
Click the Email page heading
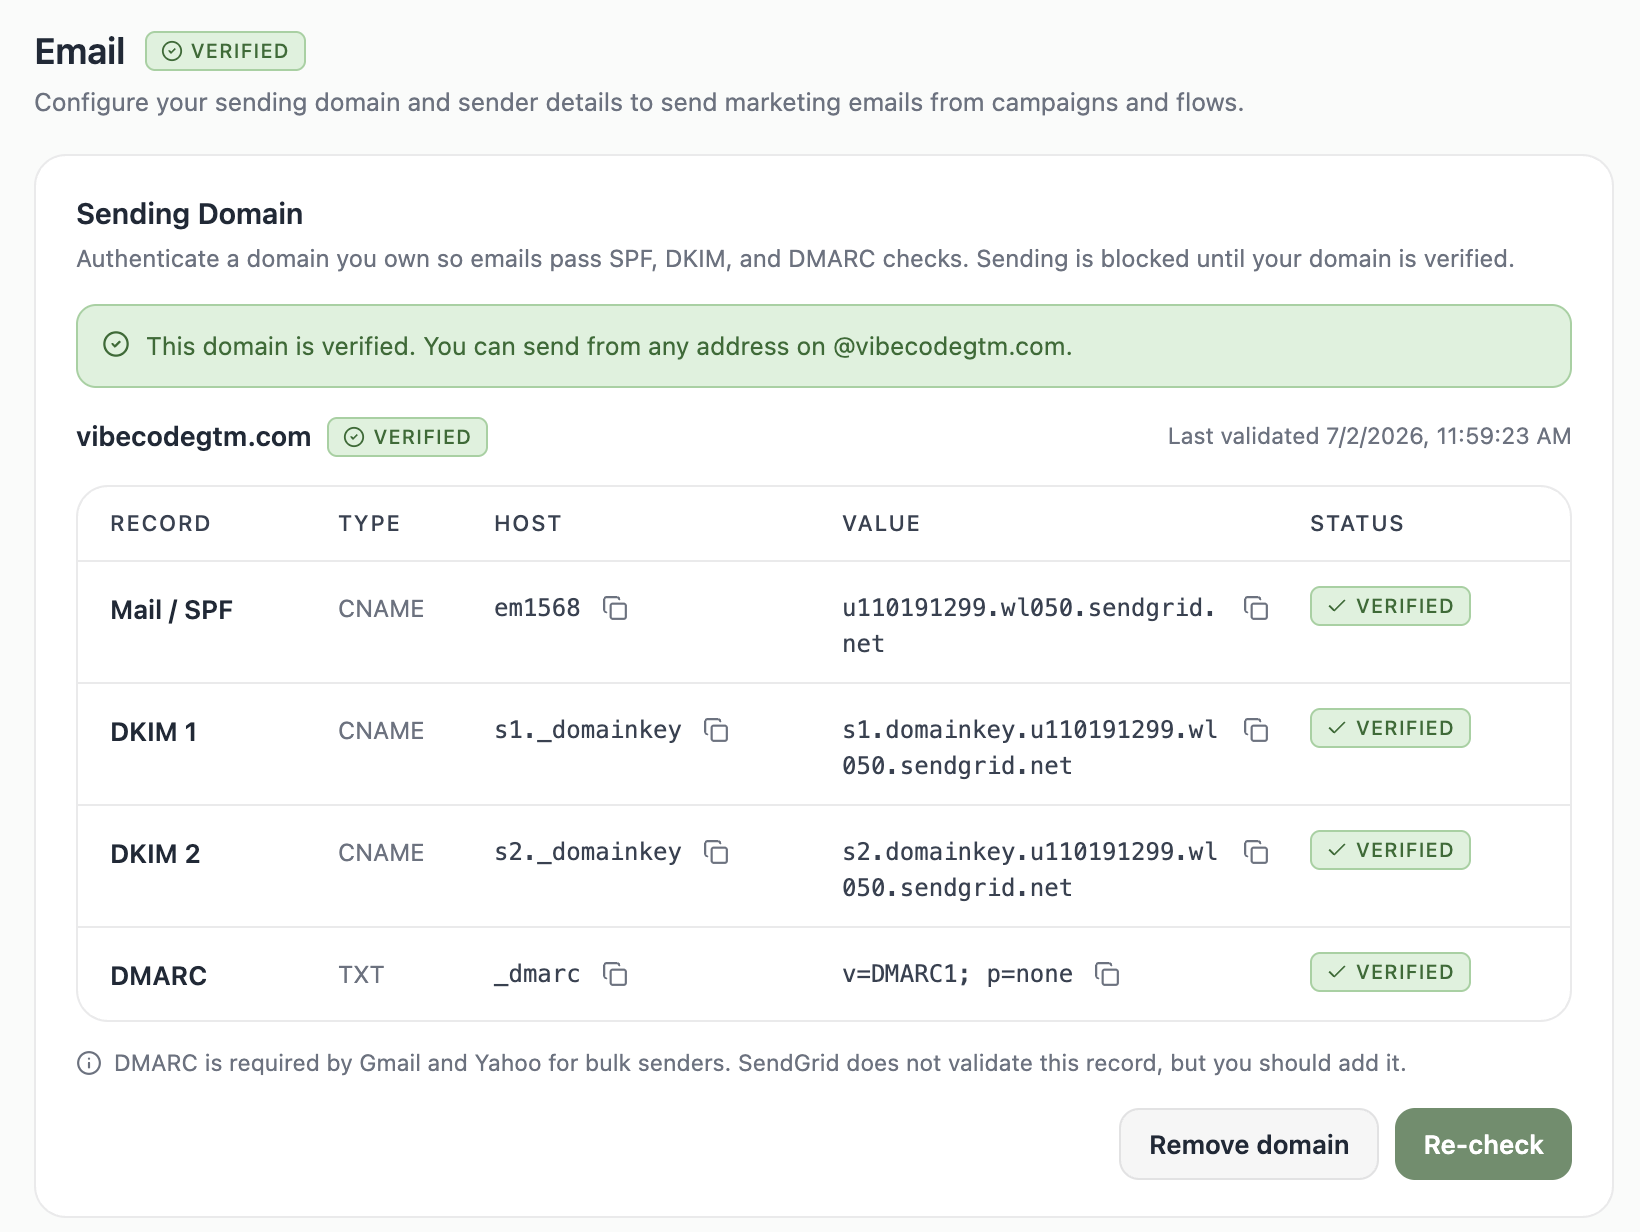pyautogui.click(x=80, y=51)
